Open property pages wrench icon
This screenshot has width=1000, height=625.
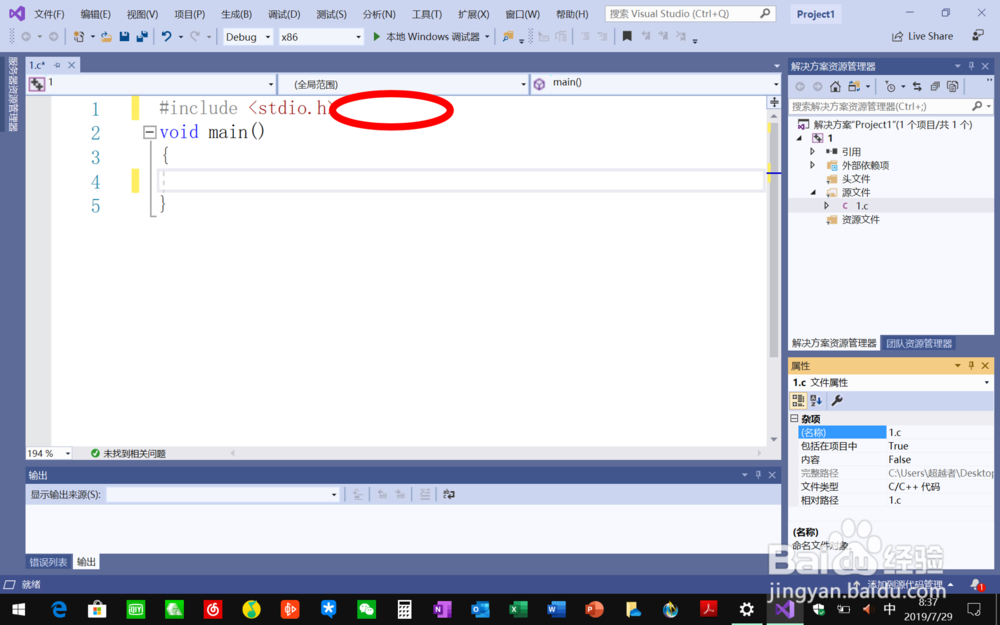point(837,401)
